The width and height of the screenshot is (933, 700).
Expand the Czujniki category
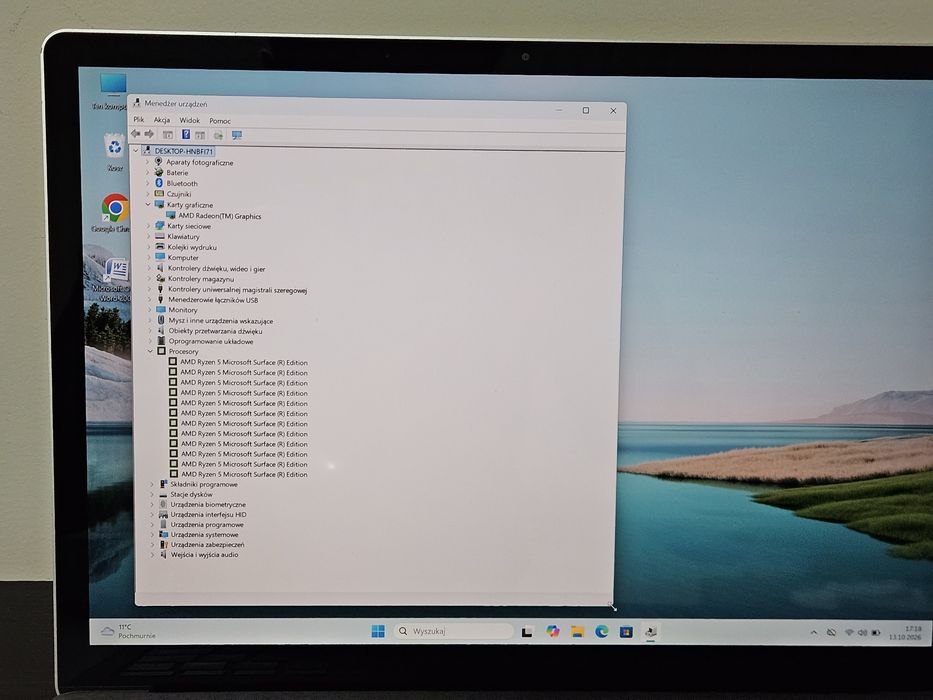click(x=148, y=193)
